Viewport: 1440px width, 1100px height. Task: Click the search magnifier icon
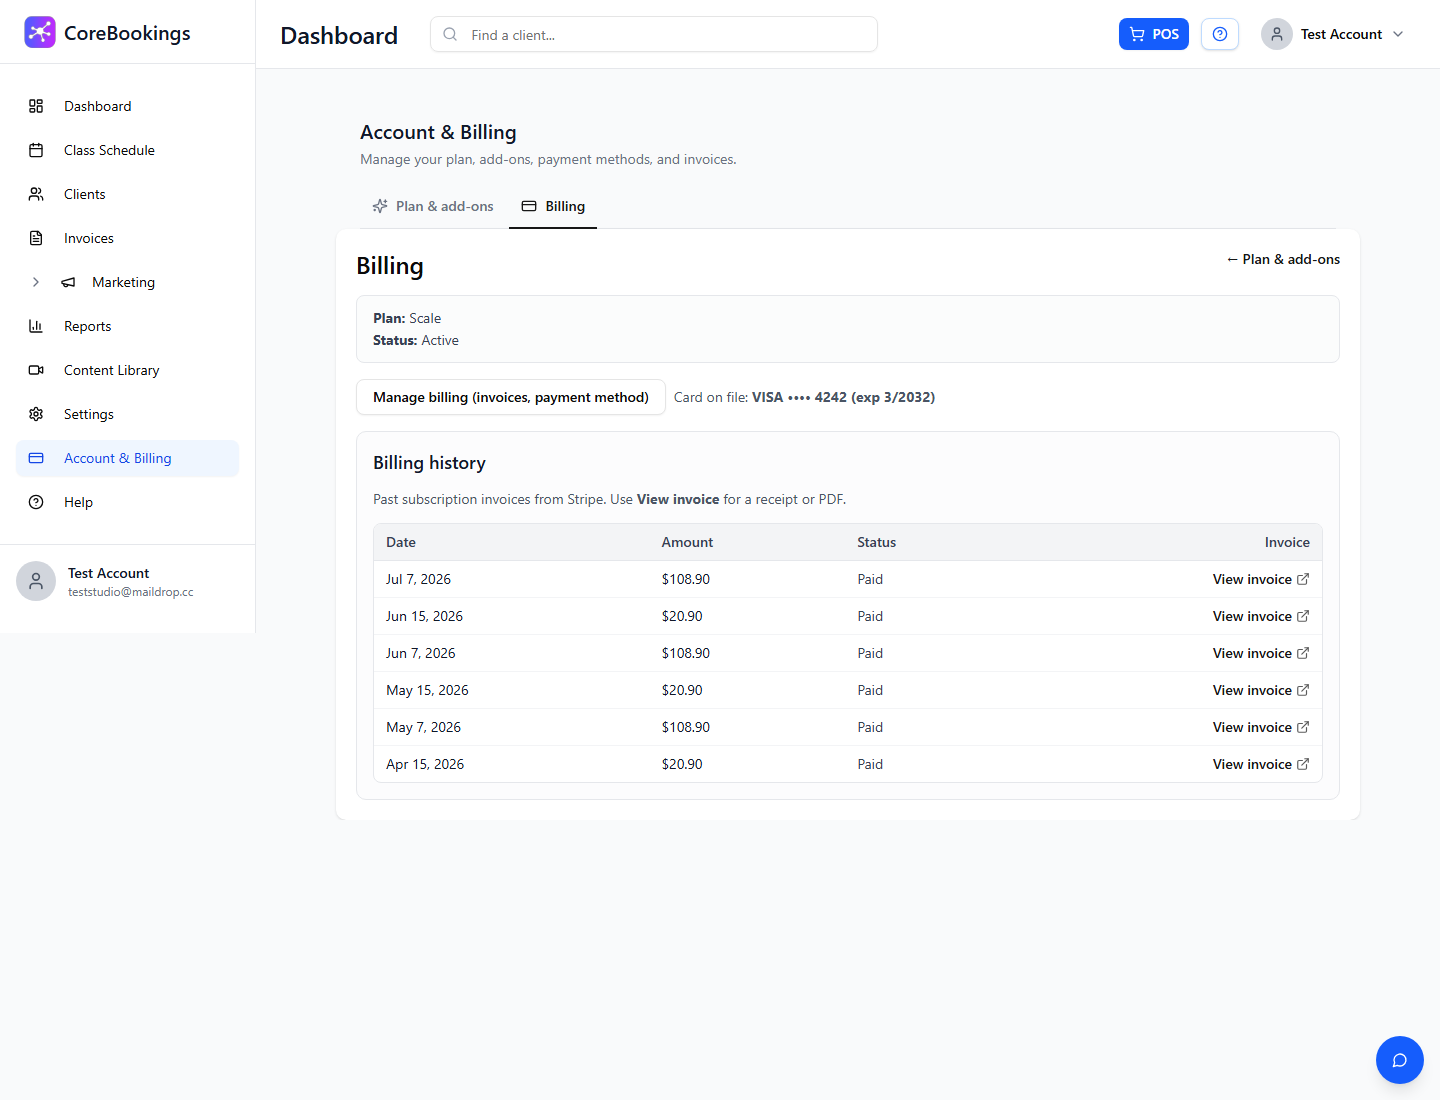pos(450,34)
